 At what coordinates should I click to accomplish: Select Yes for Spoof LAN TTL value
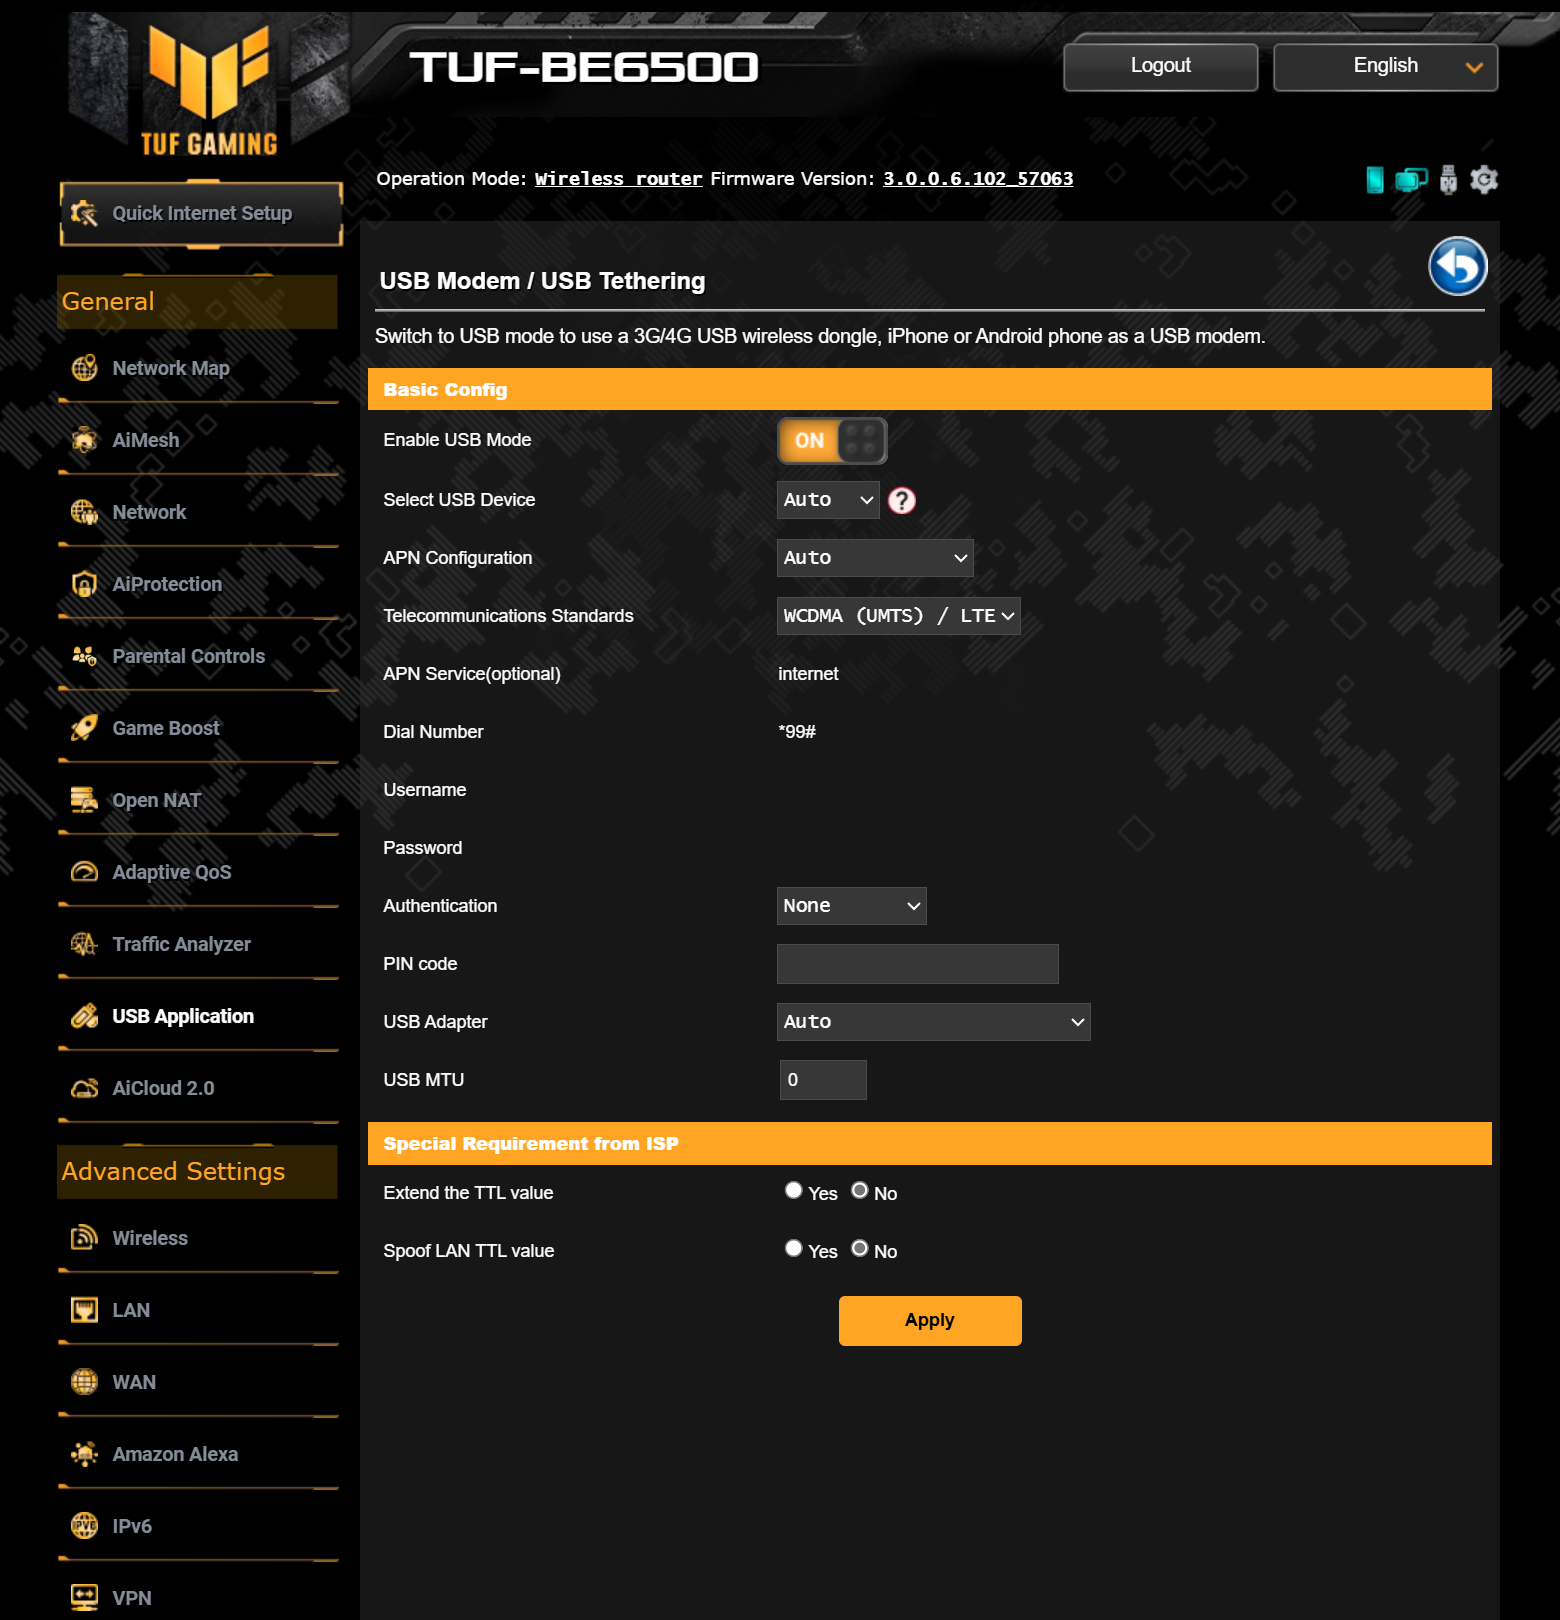(x=794, y=1248)
